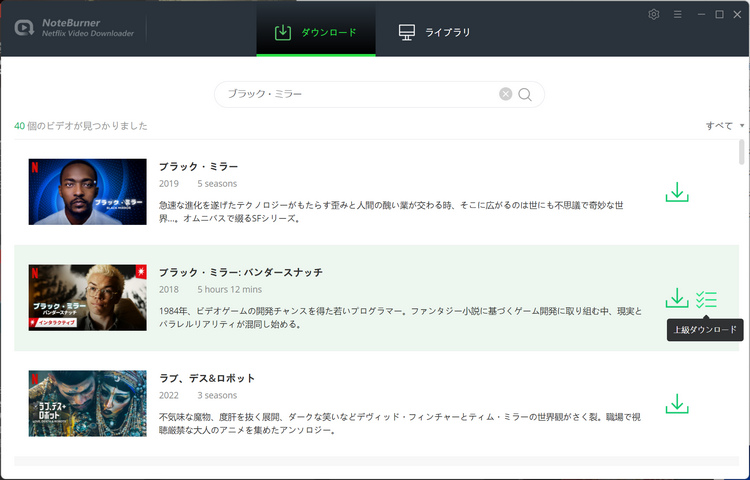Viewport: 750px width, 480px height.
Task: Click the magnifier search icon
Action: click(x=525, y=94)
